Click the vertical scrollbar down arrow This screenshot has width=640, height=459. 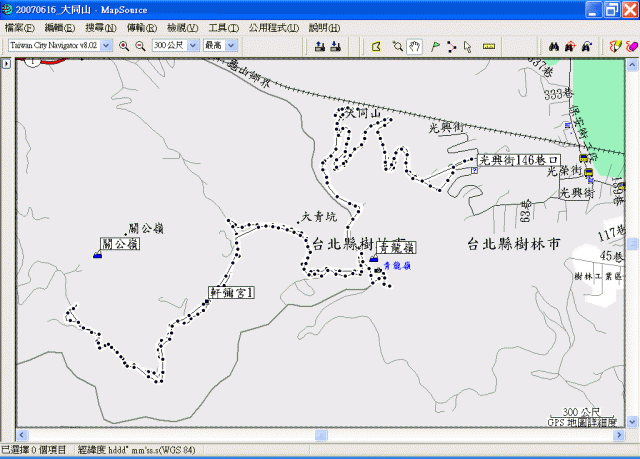click(632, 421)
